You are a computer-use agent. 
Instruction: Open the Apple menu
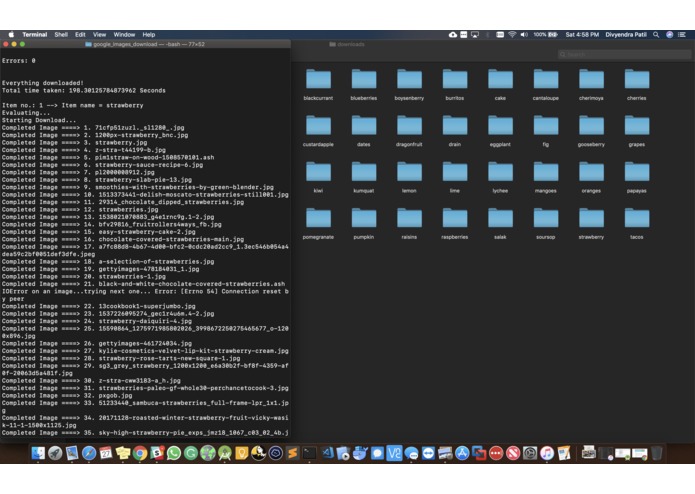(x=11, y=35)
